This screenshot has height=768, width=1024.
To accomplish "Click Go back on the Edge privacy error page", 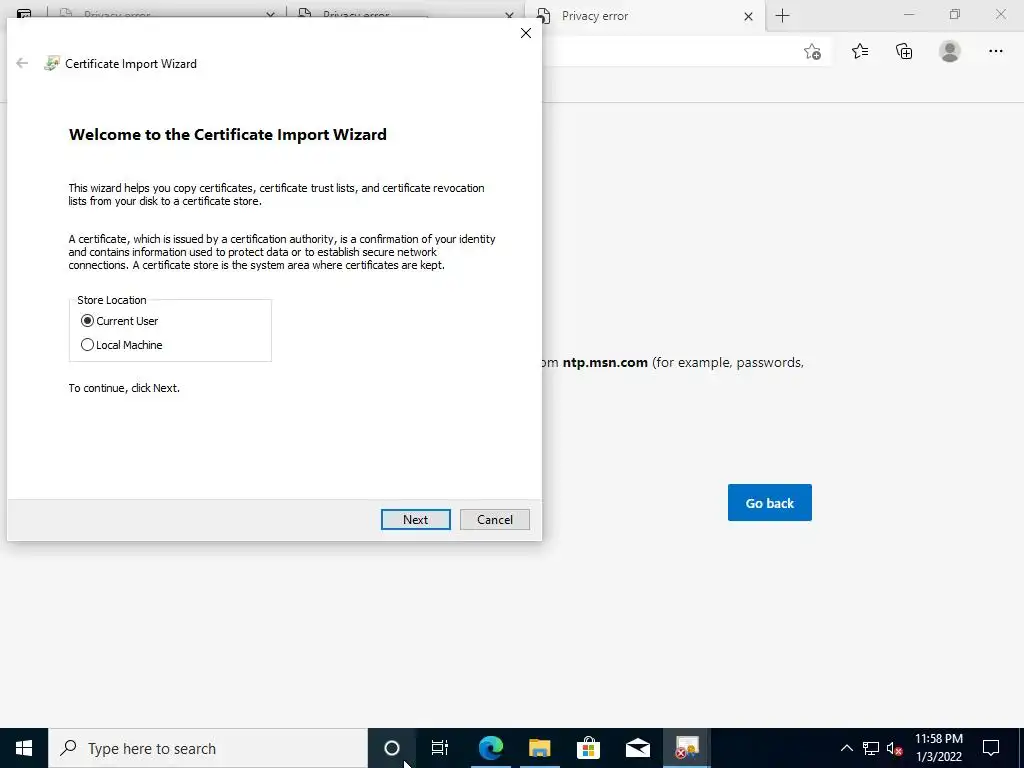I will tap(769, 503).
